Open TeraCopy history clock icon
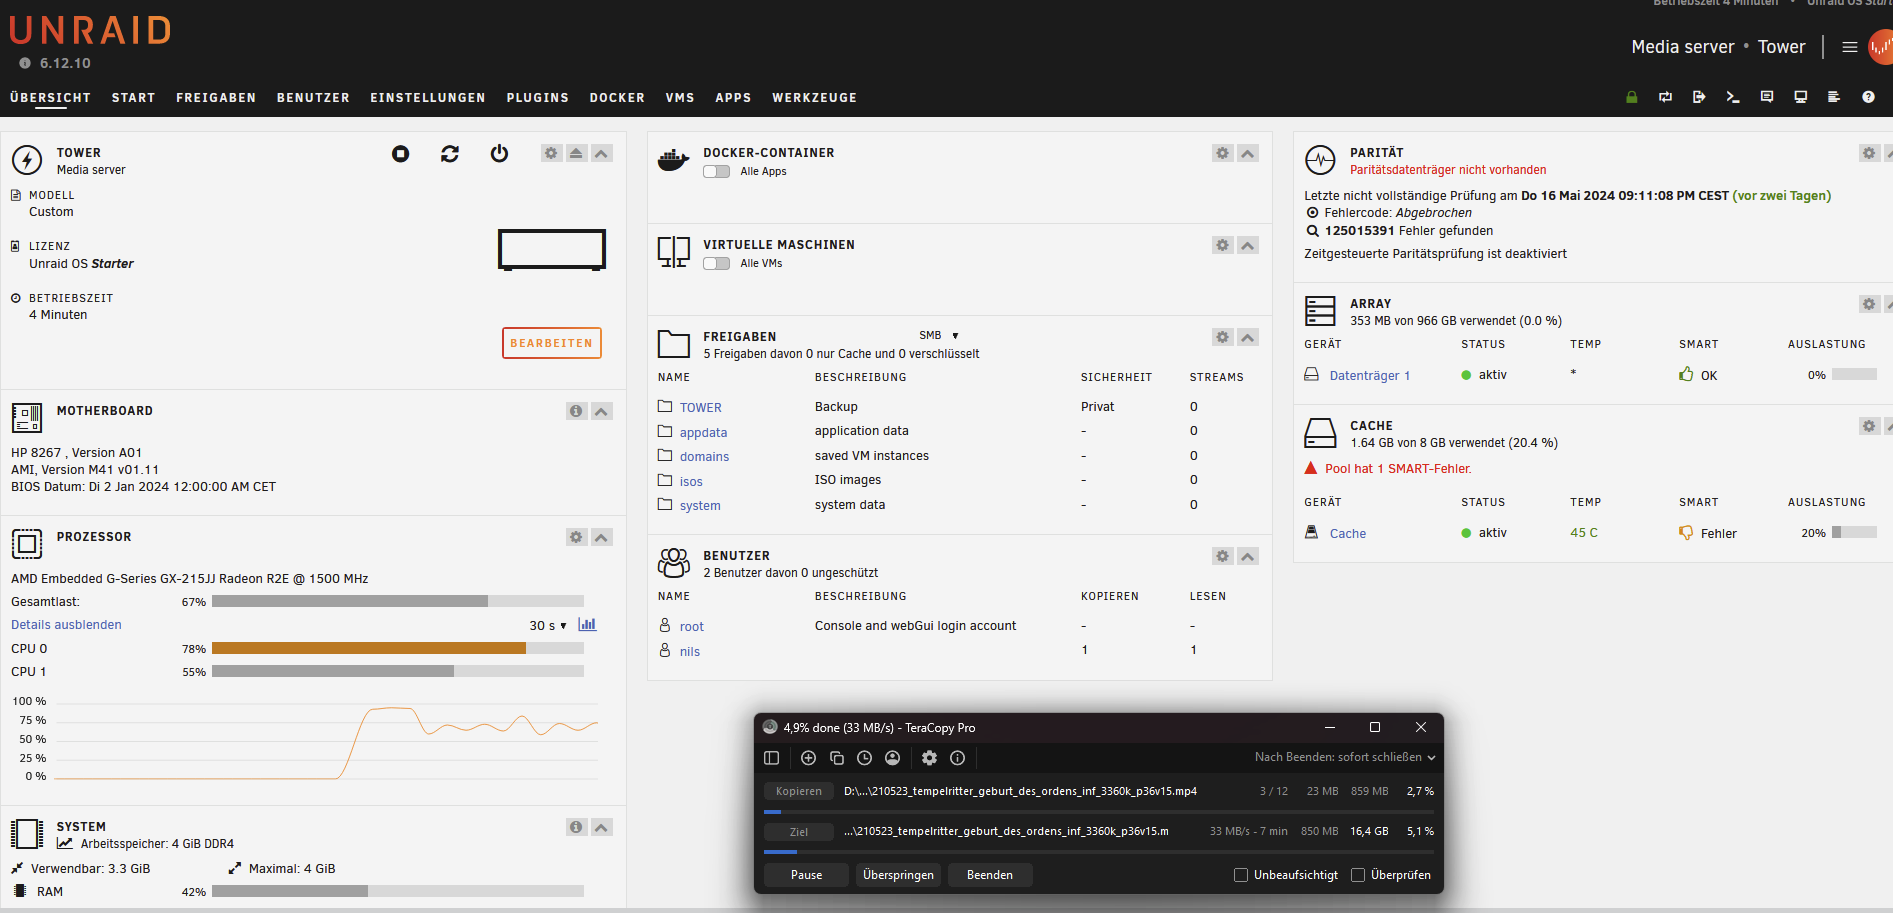The image size is (1893, 913). click(x=865, y=758)
